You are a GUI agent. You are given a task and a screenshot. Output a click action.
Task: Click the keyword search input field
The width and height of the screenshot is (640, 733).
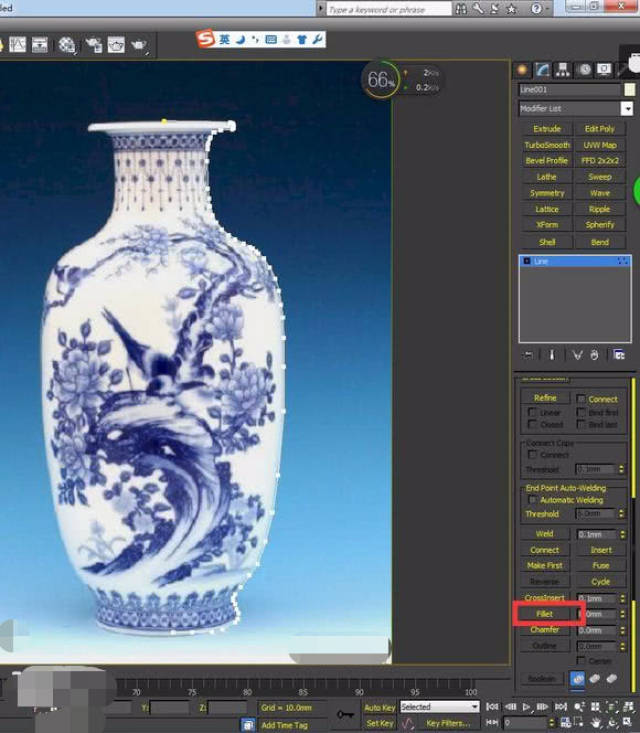point(383,9)
